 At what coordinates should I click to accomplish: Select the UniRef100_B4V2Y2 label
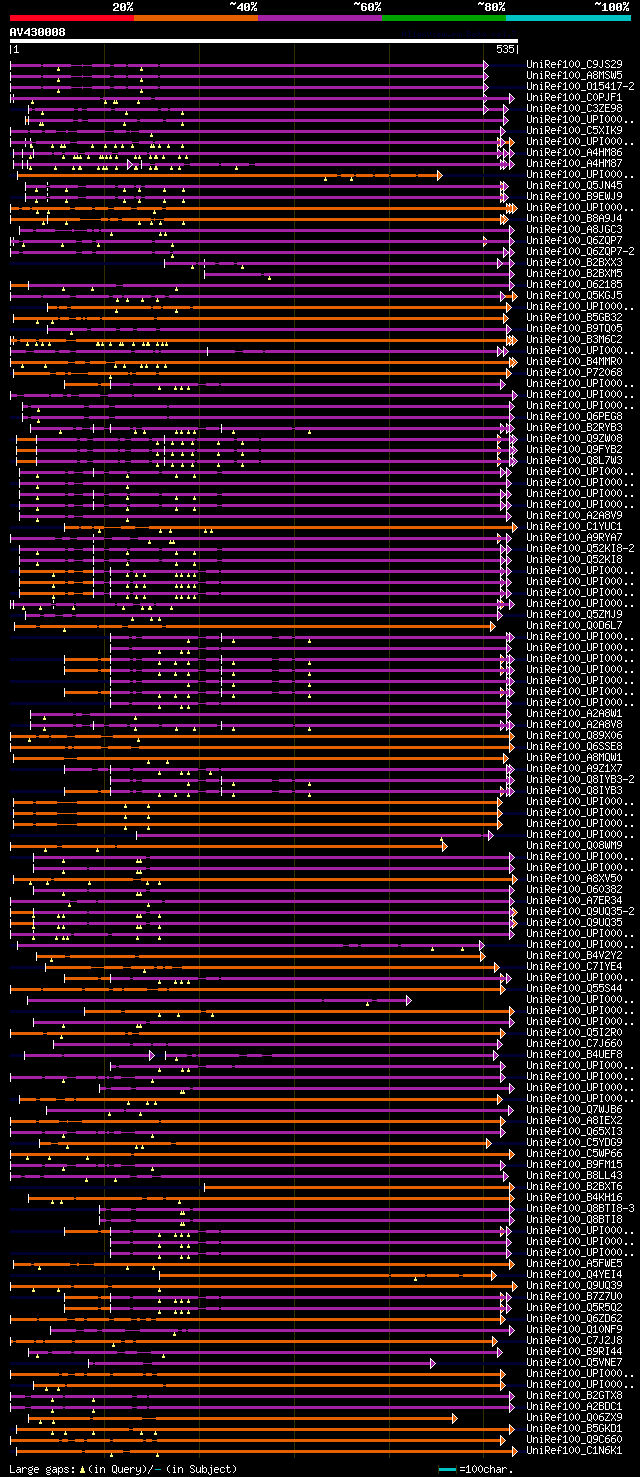click(x=574, y=955)
